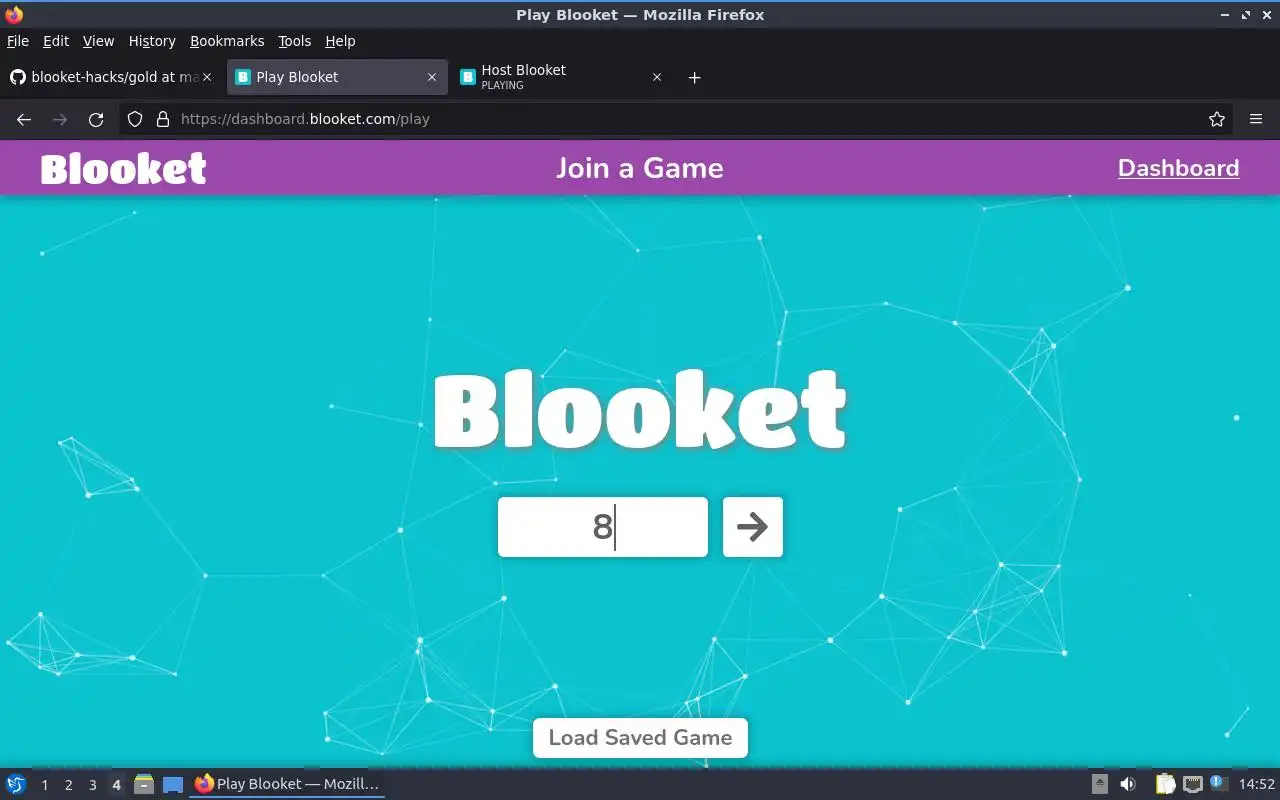Open the file manager taskbar icon
Image resolution: width=1280 pixels, height=800 pixels.
tap(144, 785)
